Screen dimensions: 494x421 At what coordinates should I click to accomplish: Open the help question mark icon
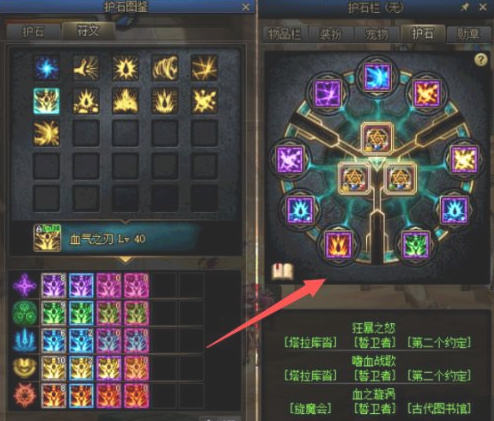pyautogui.click(x=481, y=60)
